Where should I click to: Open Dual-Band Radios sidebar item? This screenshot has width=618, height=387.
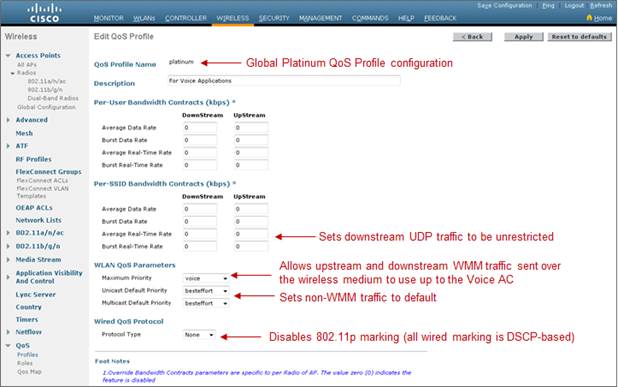53,98
